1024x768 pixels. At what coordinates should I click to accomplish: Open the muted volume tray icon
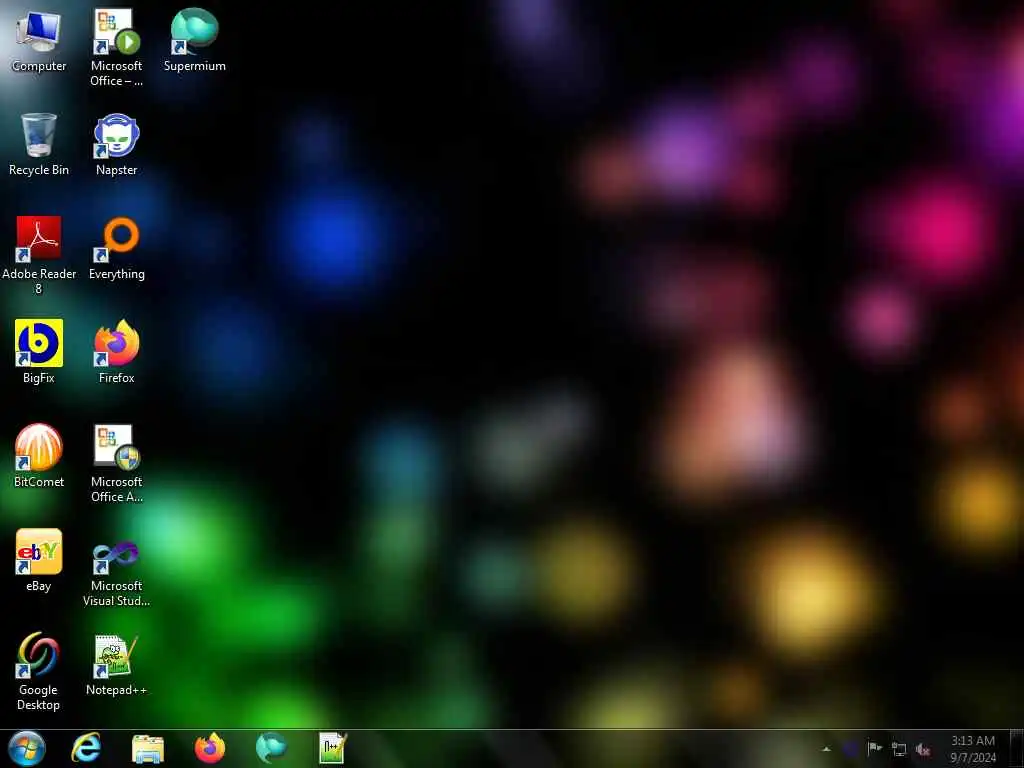[923, 749]
